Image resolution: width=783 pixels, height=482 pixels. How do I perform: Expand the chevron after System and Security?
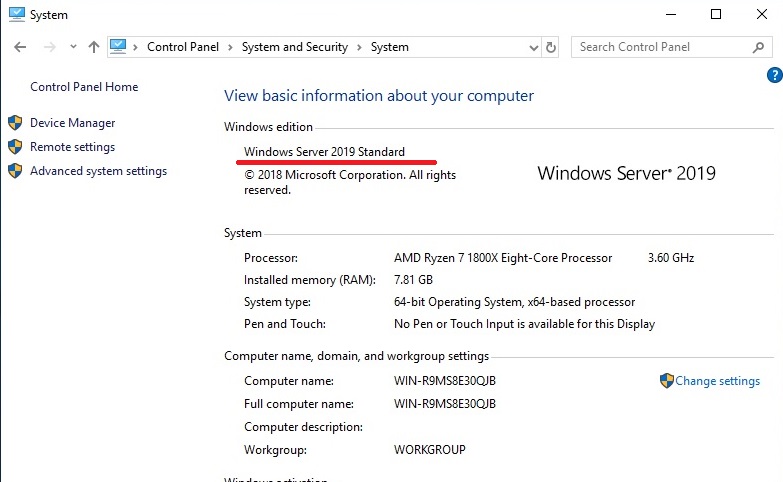point(360,47)
